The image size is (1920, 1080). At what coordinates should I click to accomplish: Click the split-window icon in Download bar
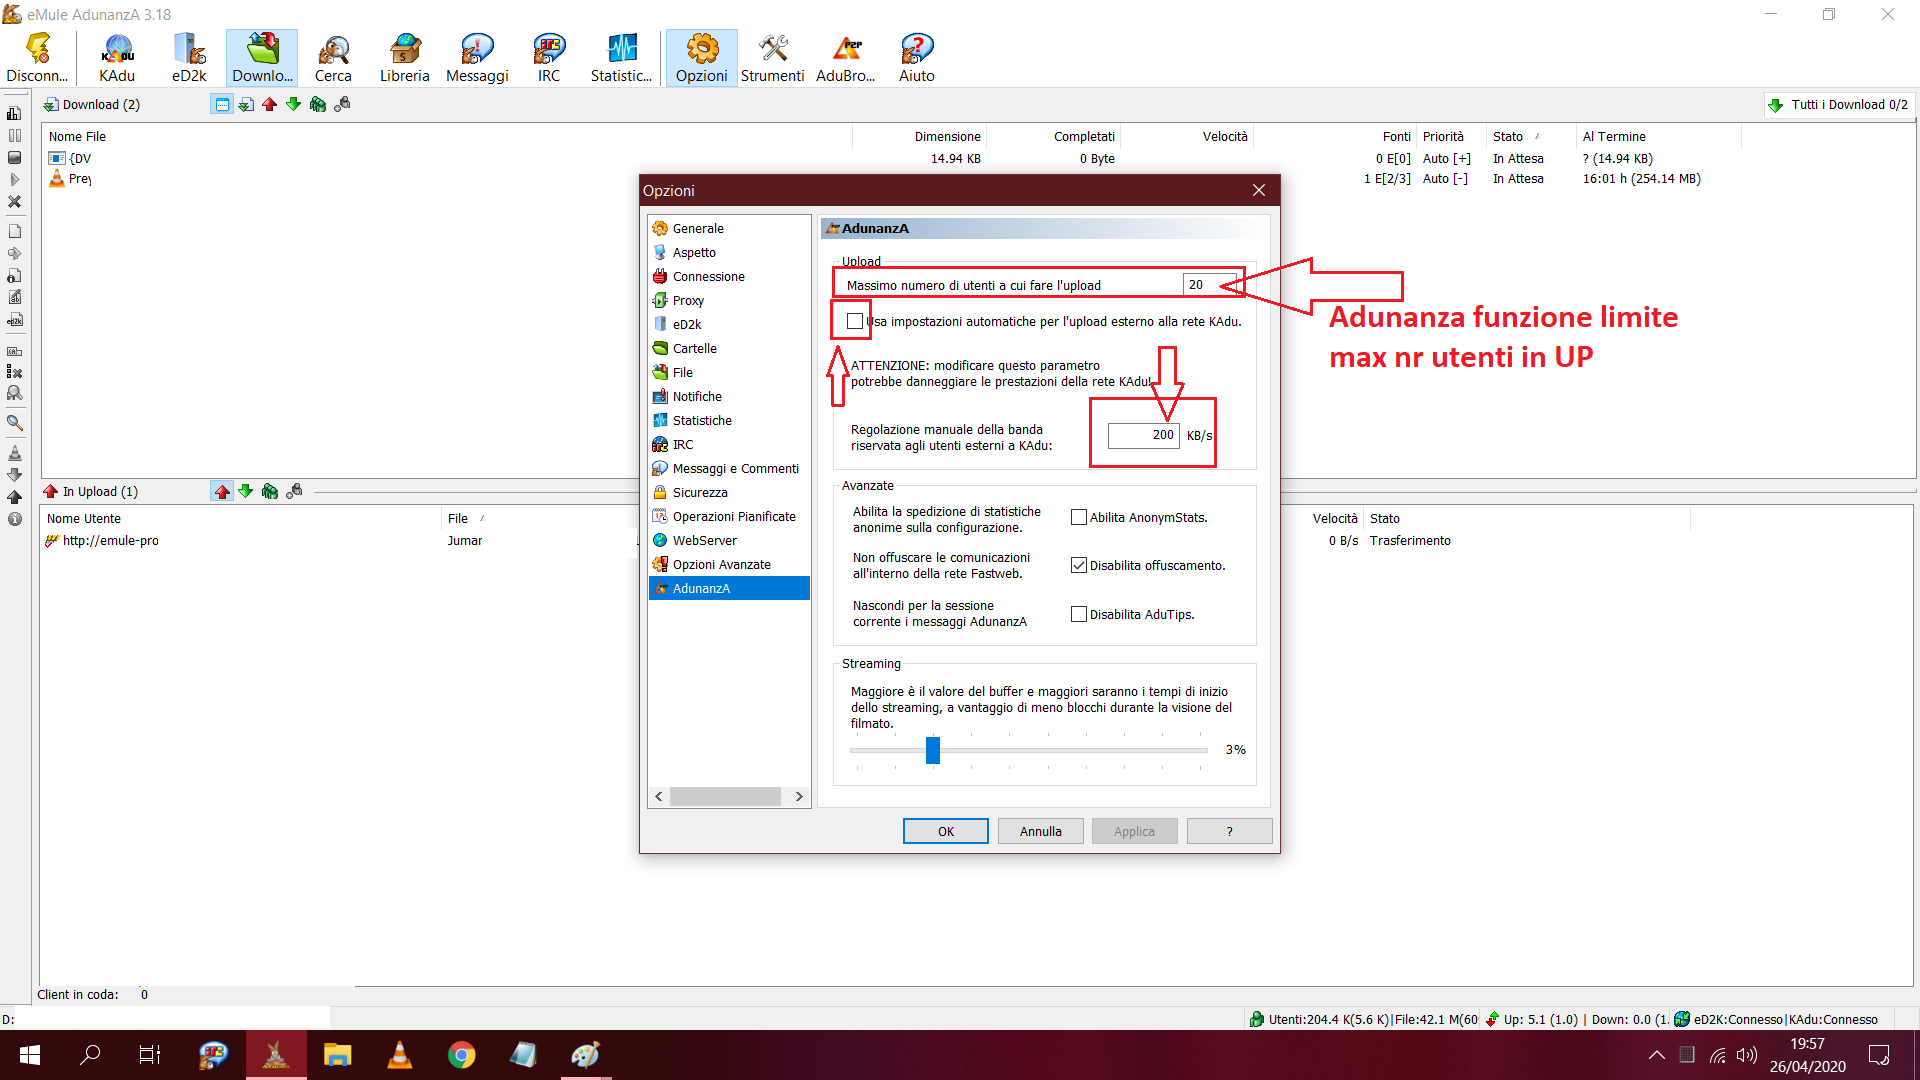click(x=222, y=104)
